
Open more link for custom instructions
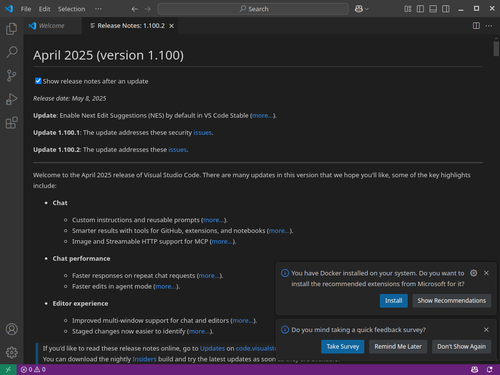pos(214,220)
